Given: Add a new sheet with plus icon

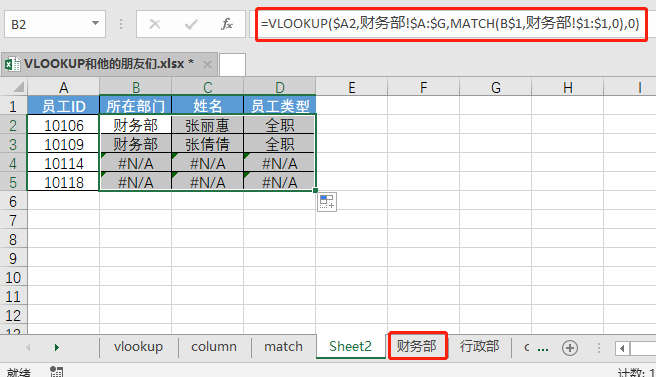Looking at the screenshot, I should pos(570,348).
